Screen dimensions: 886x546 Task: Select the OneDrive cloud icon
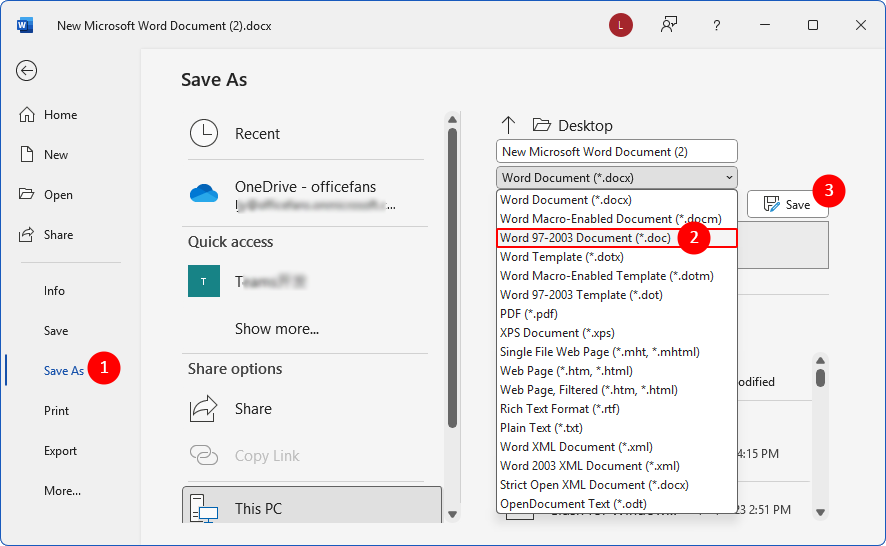204,194
